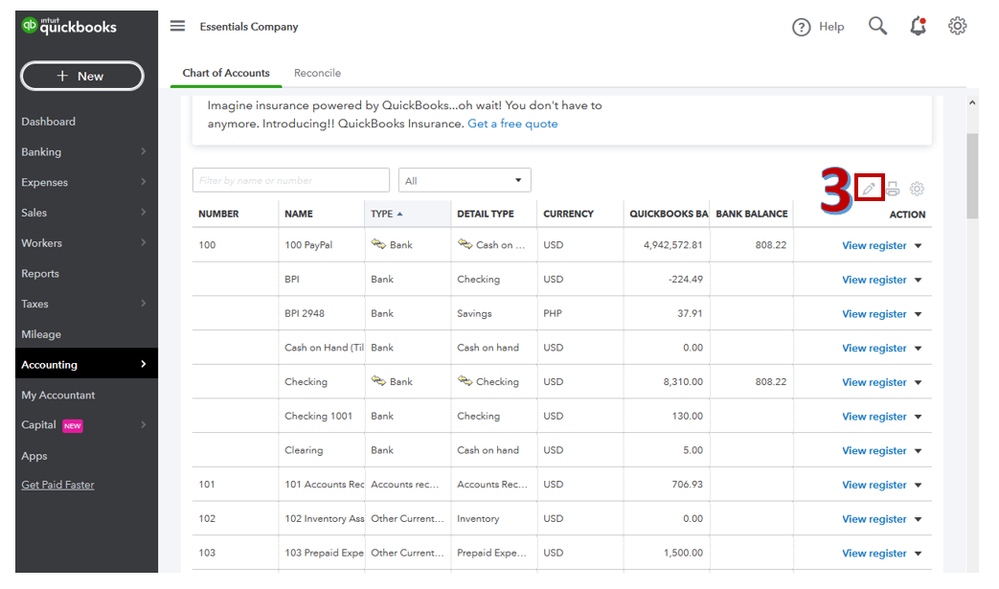Viewport: 999px width, 589px height.
Task: Click the print list icon
Action: [x=893, y=188]
